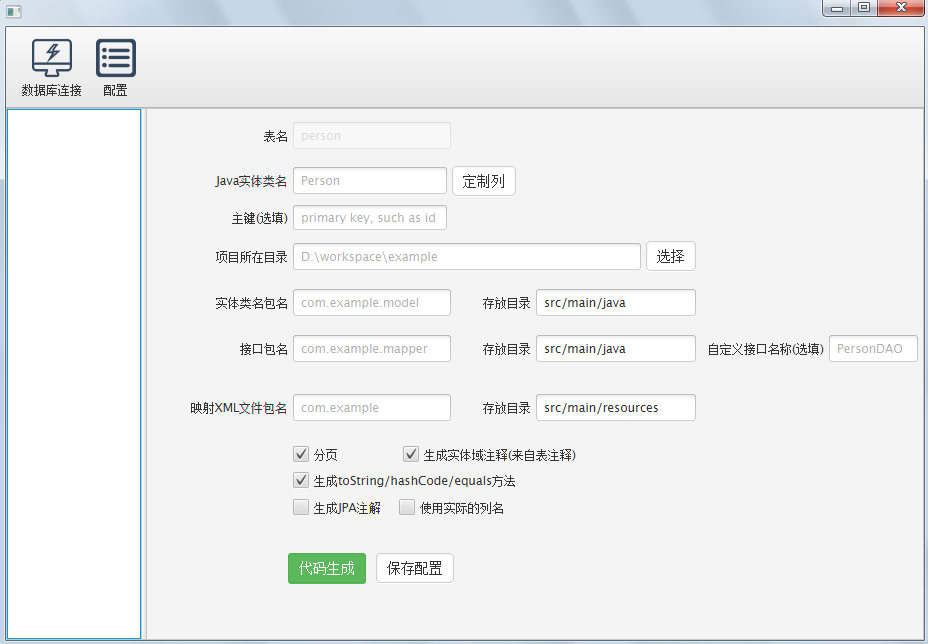Open the 数据库连接 database connection icon
The width and height of the screenshot is (928, 644).
(x=51, y=58)
